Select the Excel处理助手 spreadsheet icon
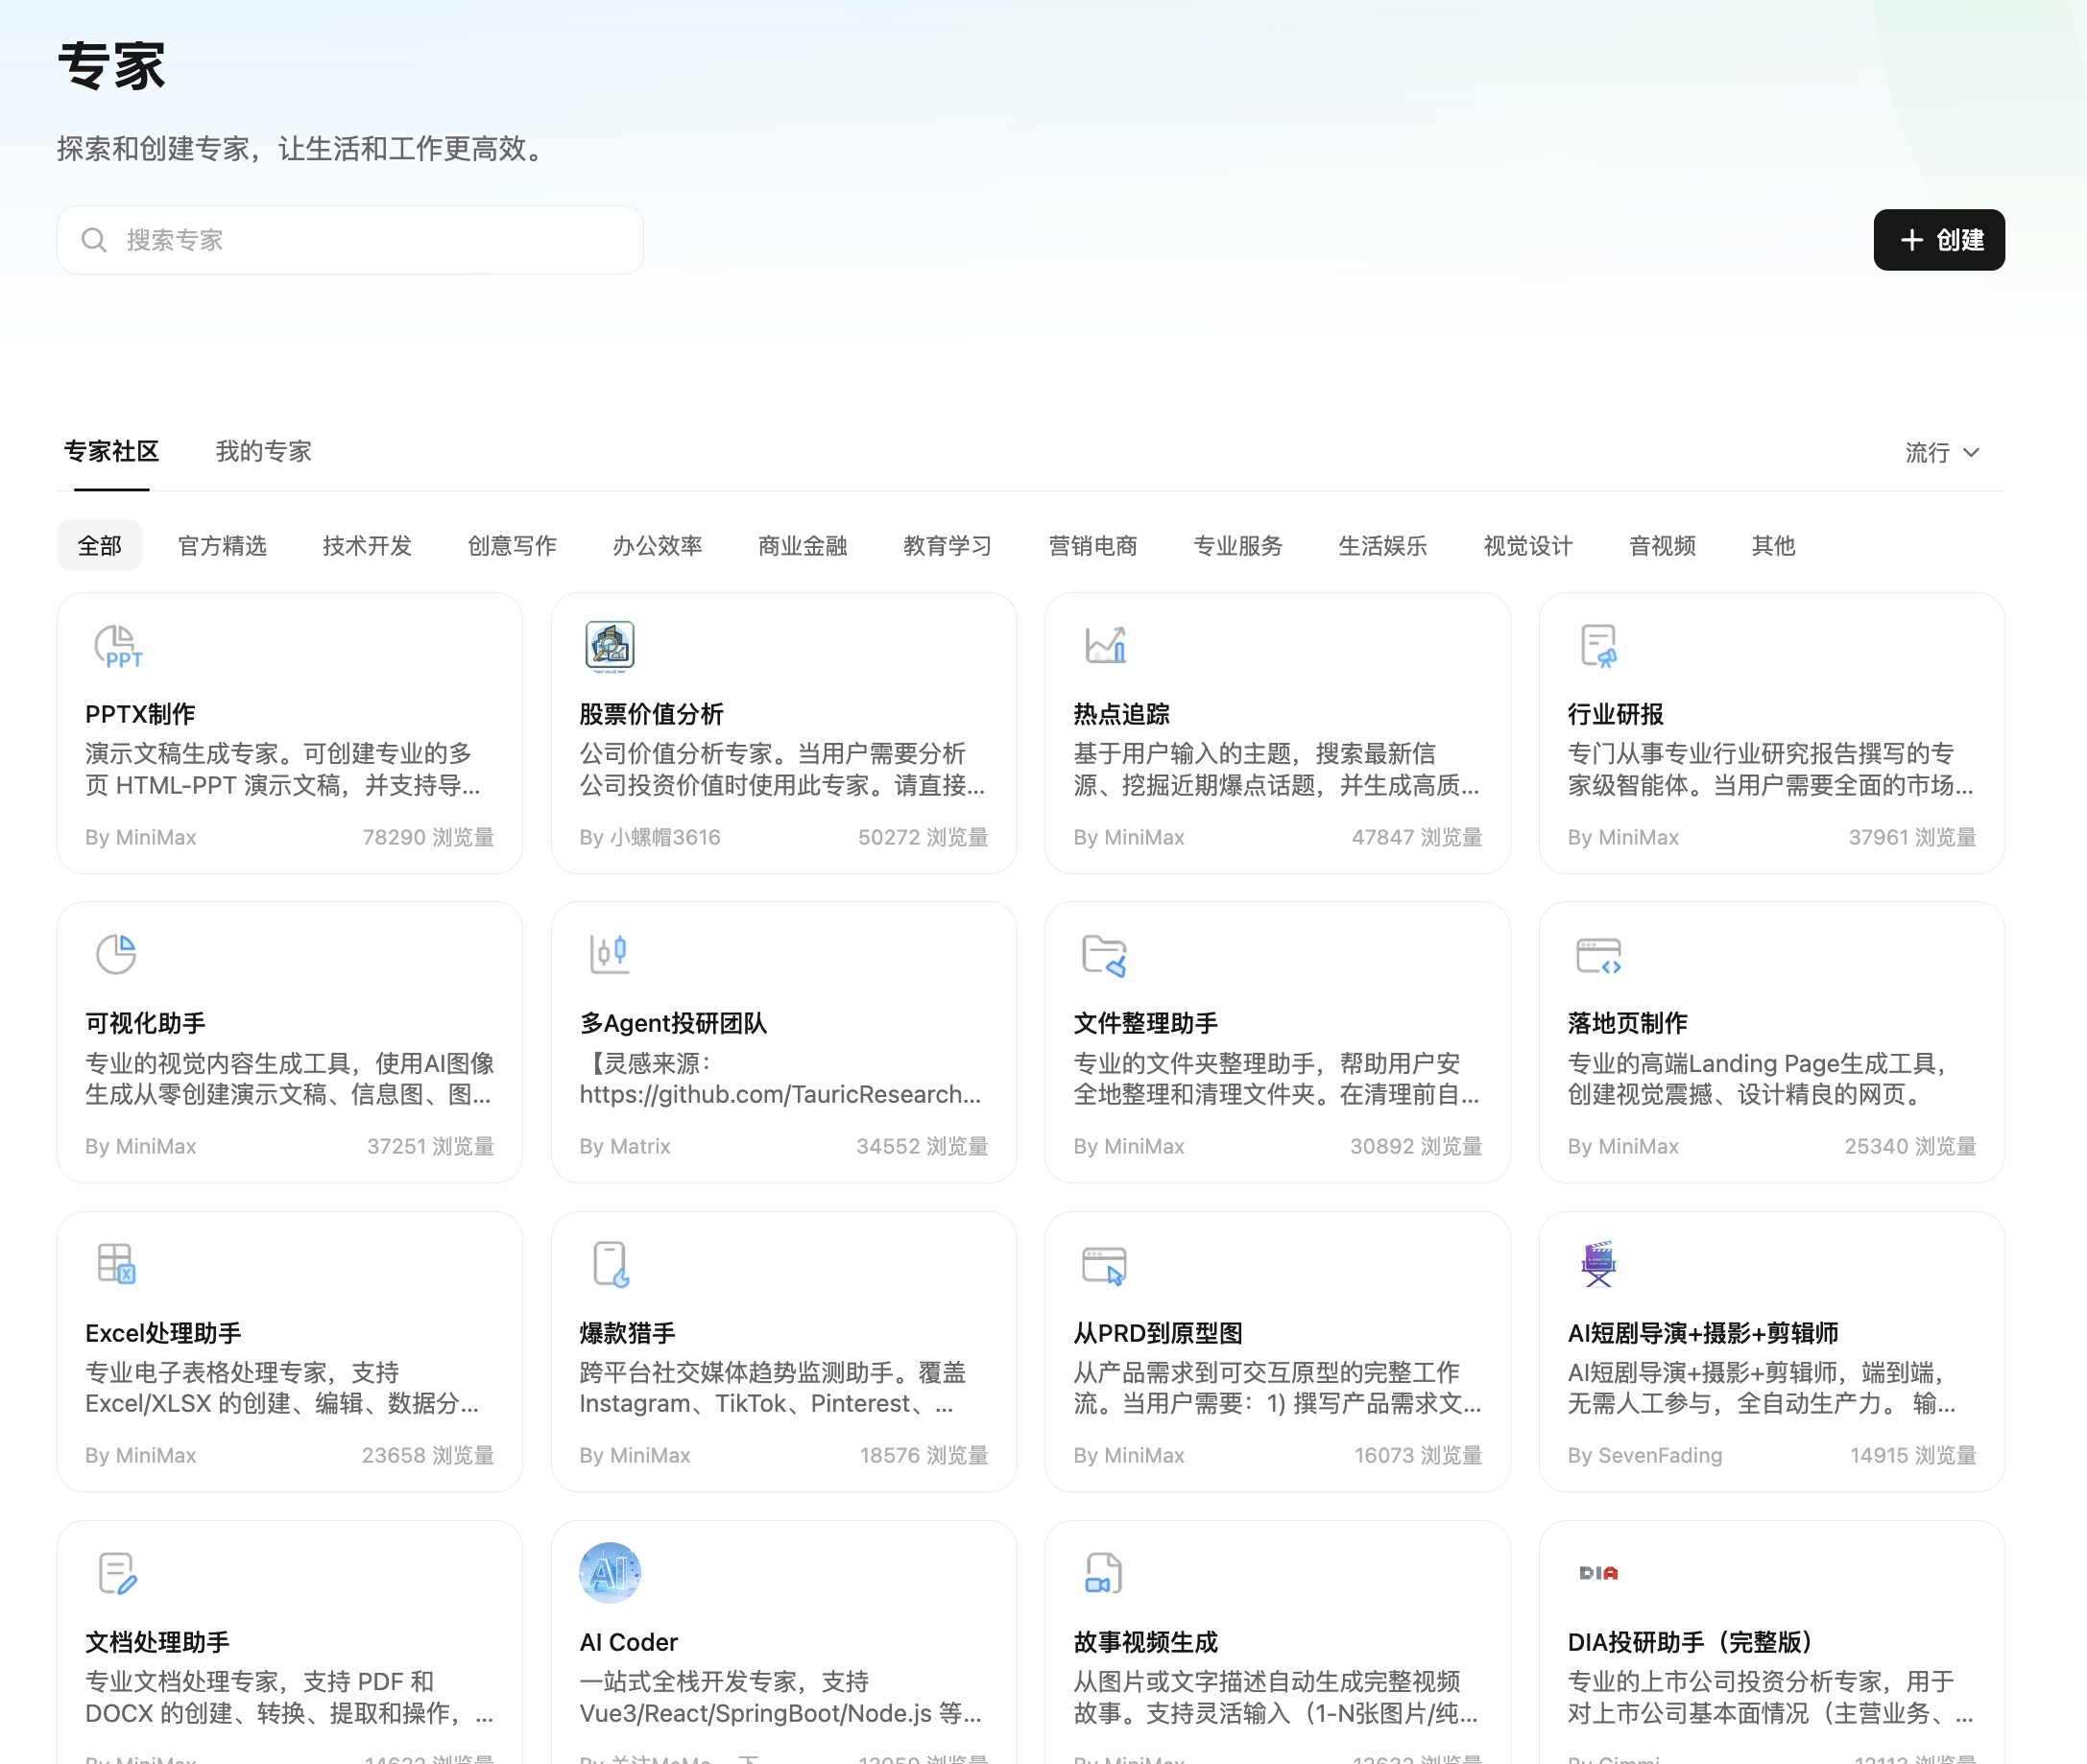This screenshot has width=2087, height=1764. pyautogui.click(x=116, y=1262)
